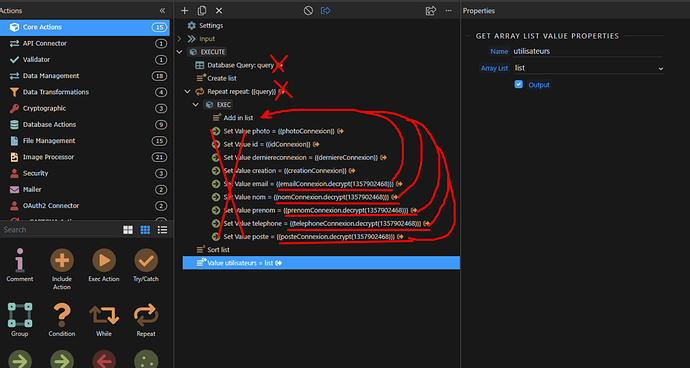The height and width of the screenshot is (368, 690).
Task: Click the plus add-step toolbar icon
Action: [185, 11]
